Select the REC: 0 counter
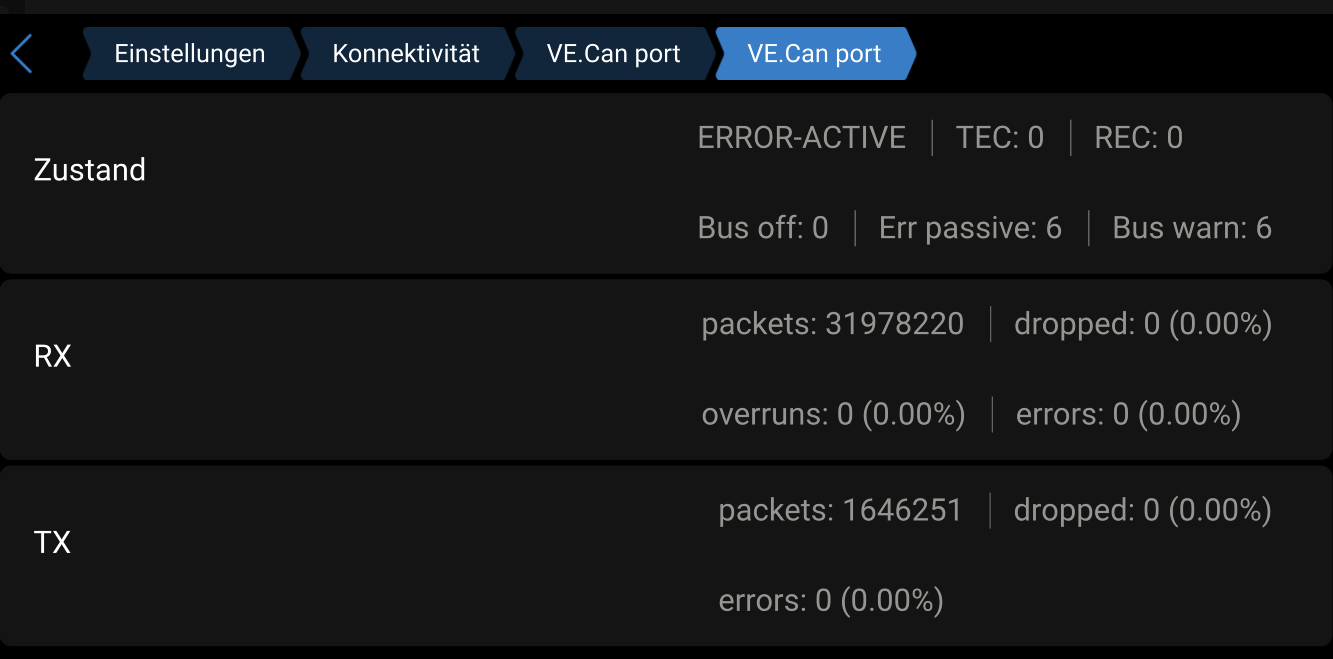The width and height of the screenshot is (1333, 659). [x=1139, y=137]
